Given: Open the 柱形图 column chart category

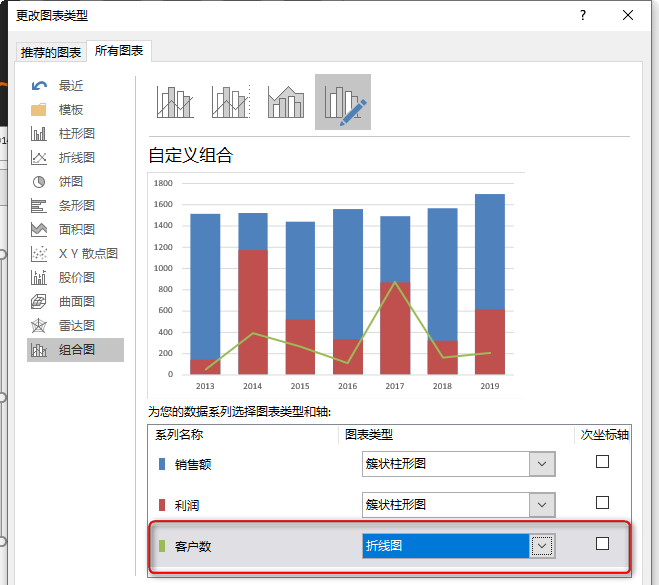Looking at the screenshot, I should [x=76, y=134].
